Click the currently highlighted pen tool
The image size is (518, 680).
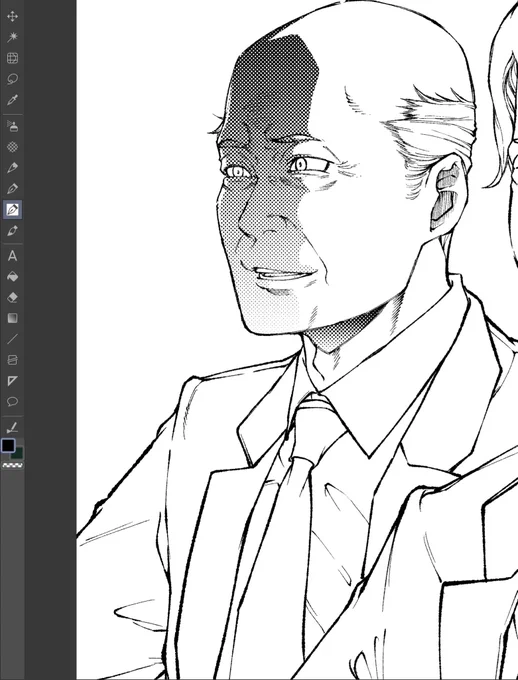pyautogui.click(x=12, y=210)
